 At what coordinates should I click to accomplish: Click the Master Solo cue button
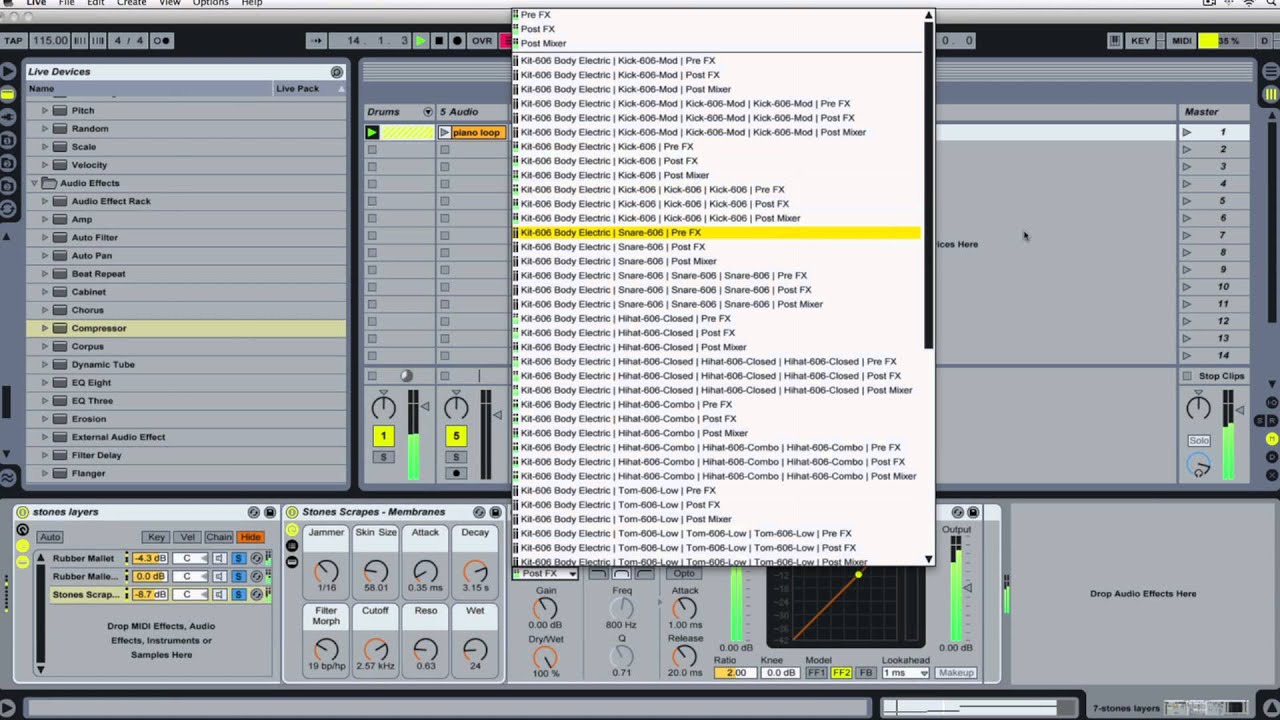click(1199, 440)
